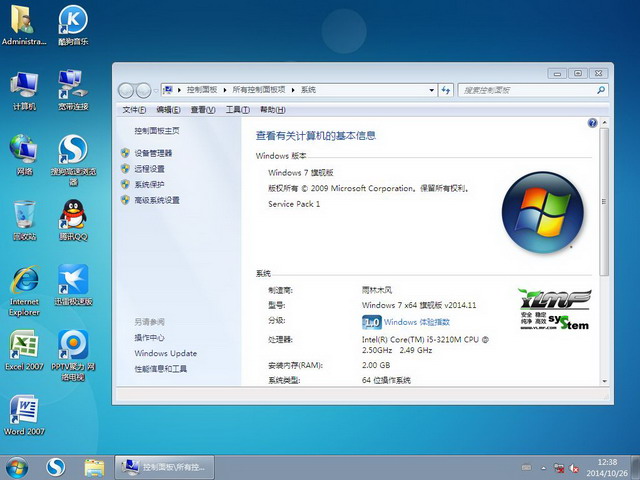
Task: Select the text 'Service Pack 1'
Action: (x=294, y=204)
